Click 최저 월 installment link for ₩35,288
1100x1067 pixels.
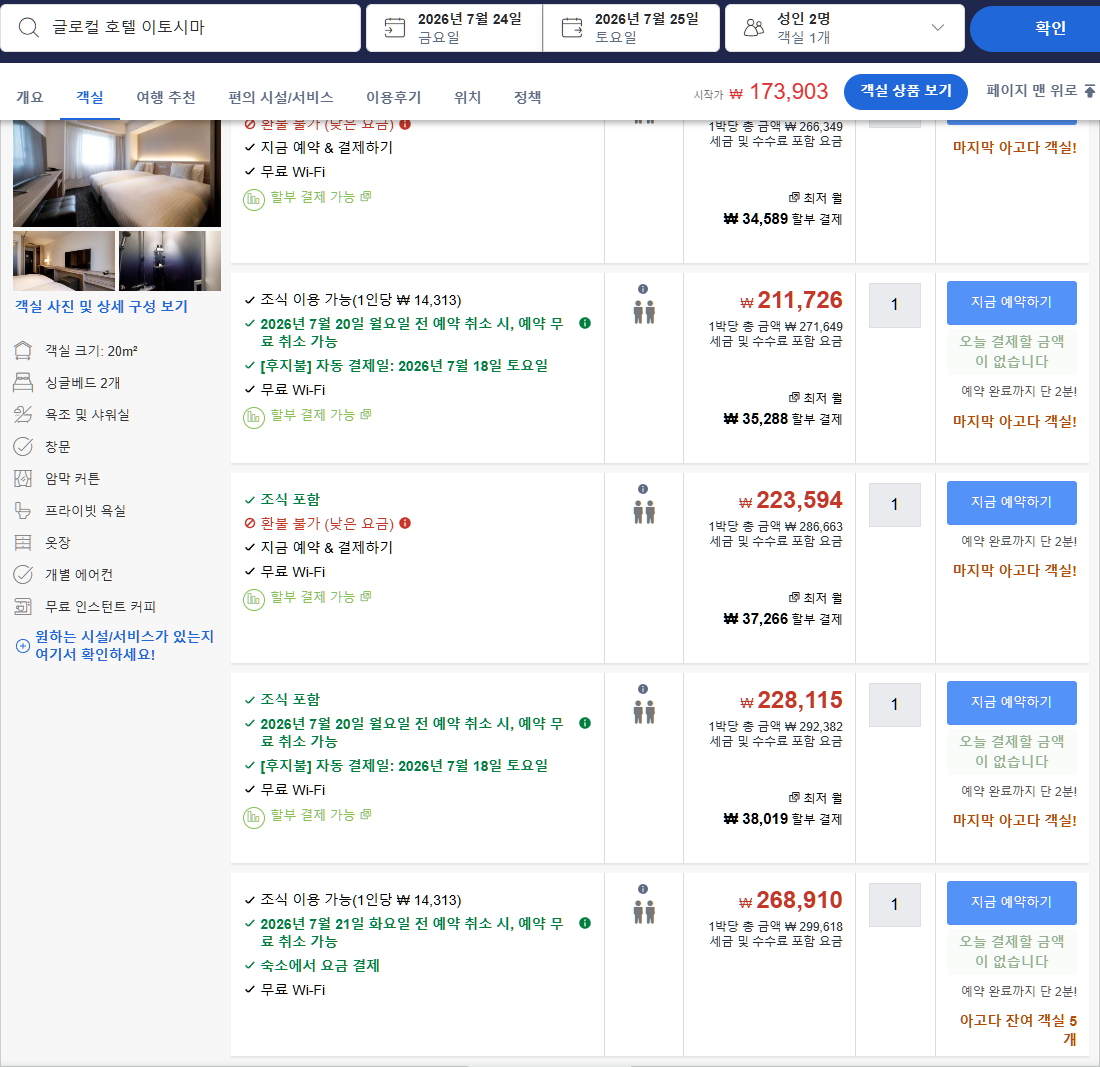coord(815,398)
